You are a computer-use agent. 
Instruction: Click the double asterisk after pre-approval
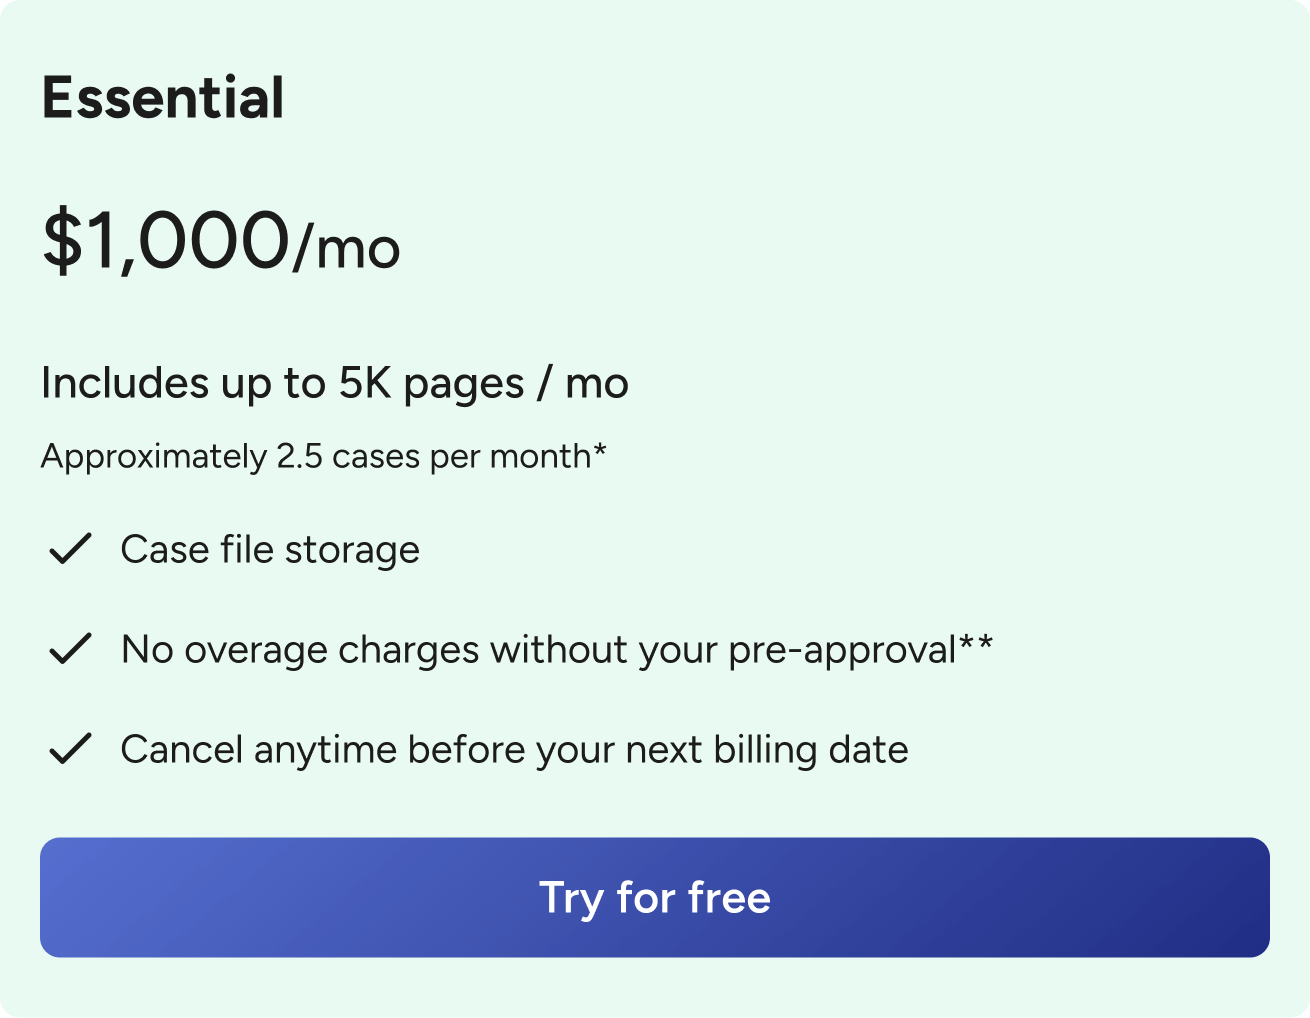[x=976, y=643]
